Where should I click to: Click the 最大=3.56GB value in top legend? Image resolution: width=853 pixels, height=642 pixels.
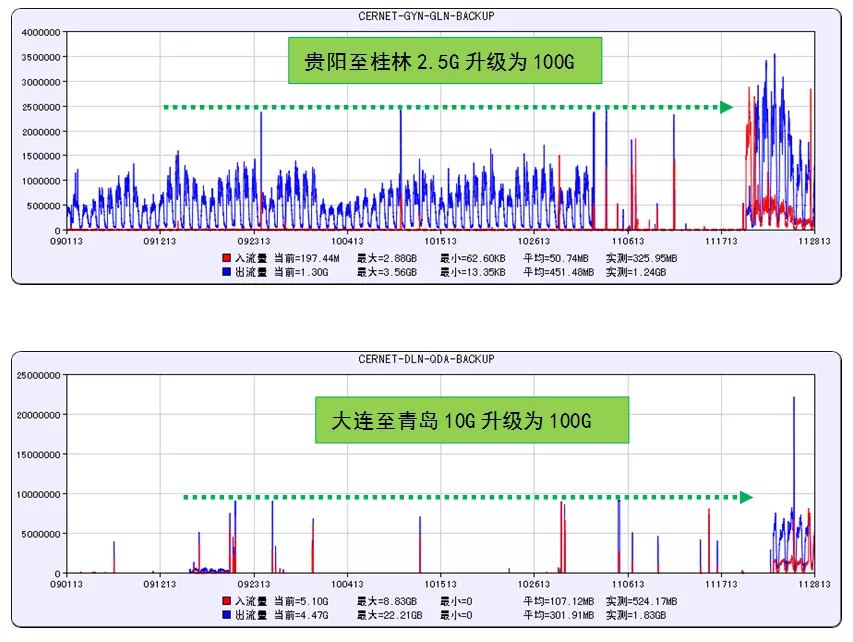coord(386,271)
